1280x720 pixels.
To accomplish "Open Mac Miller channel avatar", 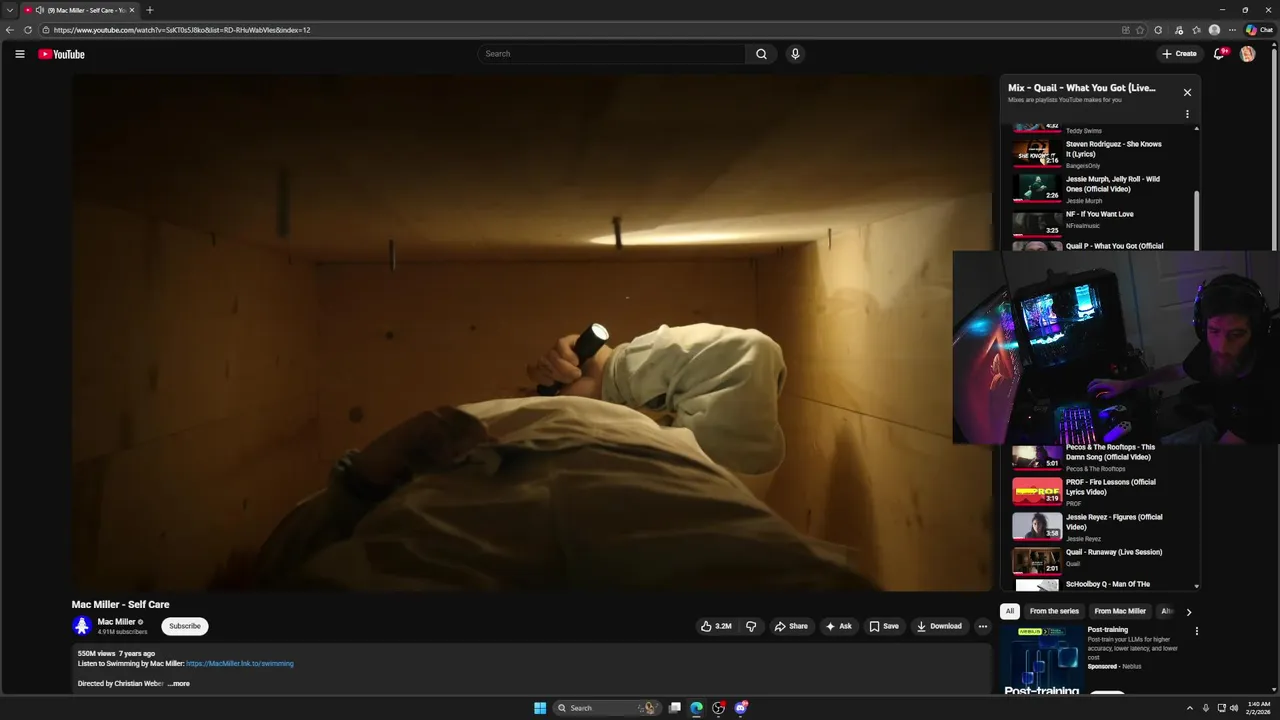I will (82, 626).
